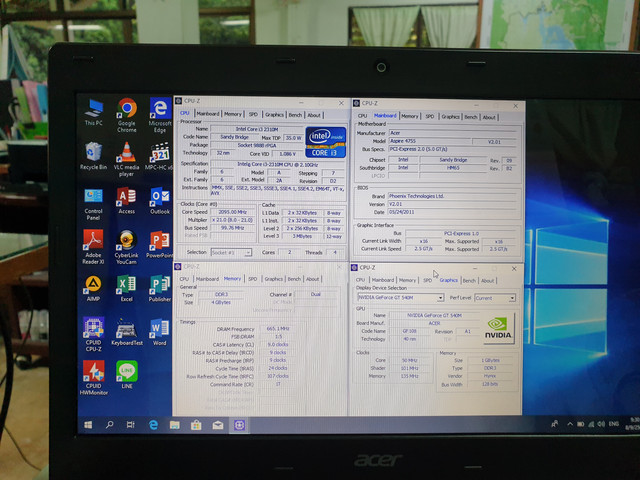Open About tab in Mainboard window
Viewport: 640px width, 480px height.
click(x=489, y=117)
